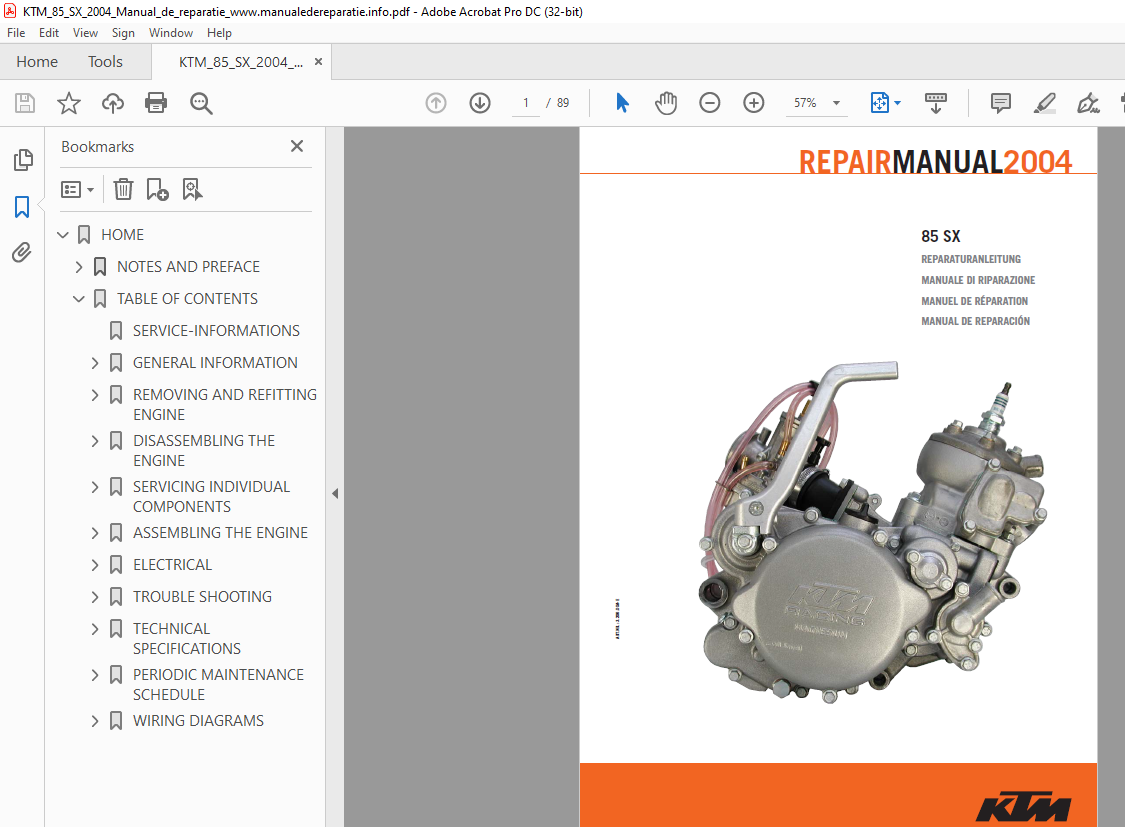Expand REMOVING AND REFITTING ENGINE bookmark

point(95,395)
